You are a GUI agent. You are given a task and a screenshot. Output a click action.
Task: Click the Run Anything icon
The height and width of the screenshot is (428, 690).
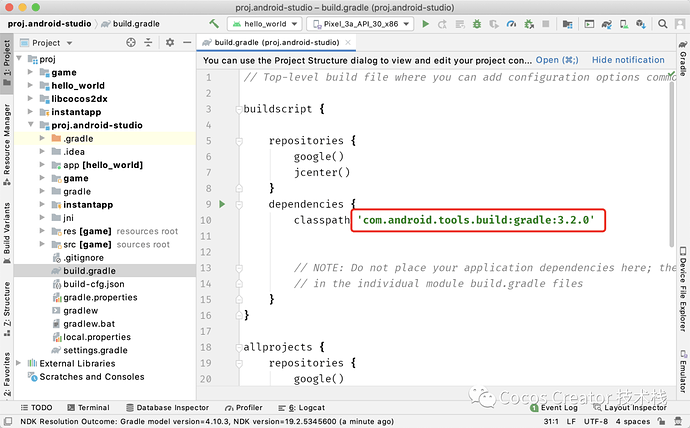589,24
